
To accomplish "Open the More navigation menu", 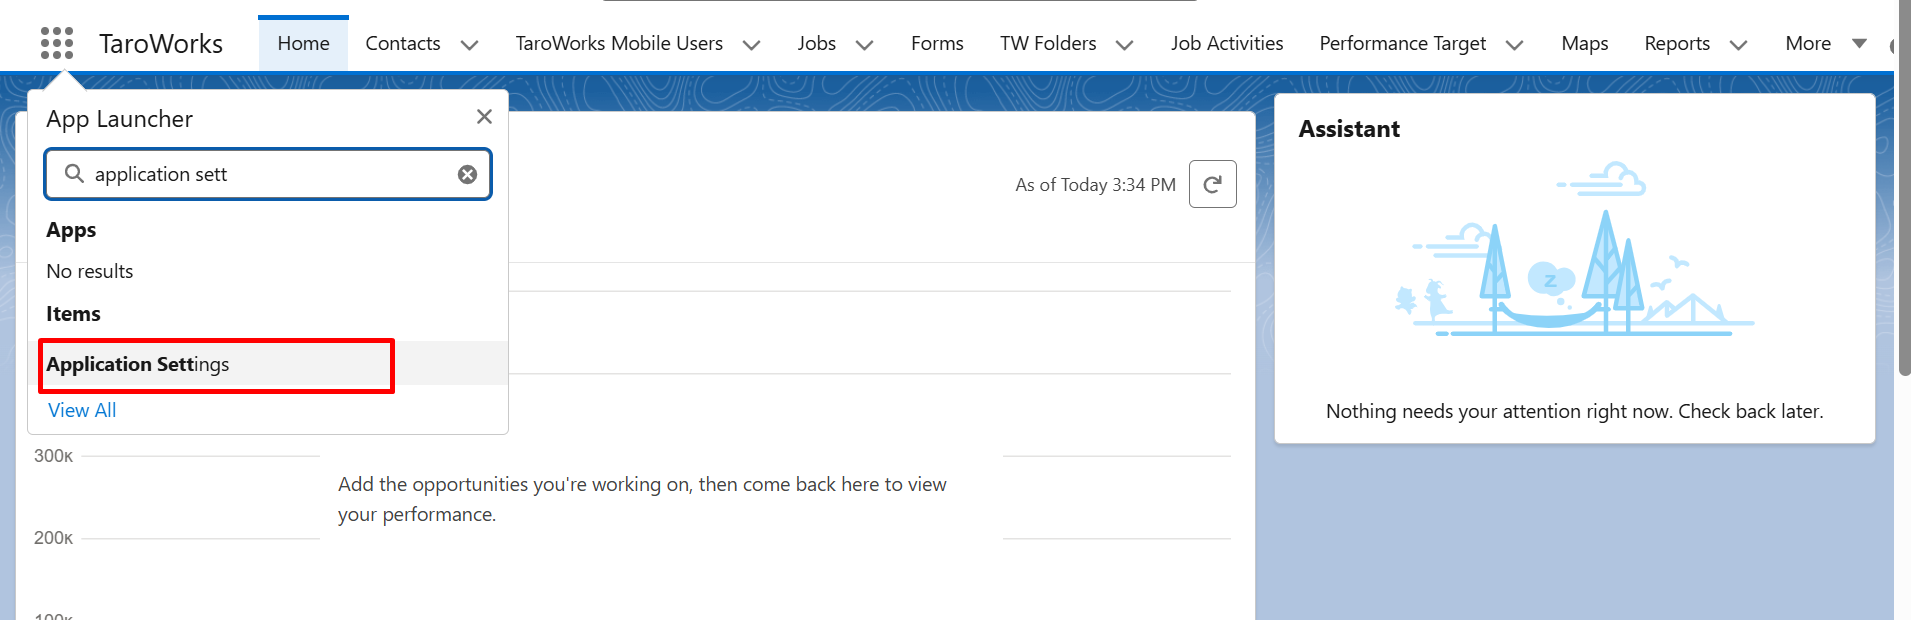I will pyautogui.click(x=1826, y=43).
